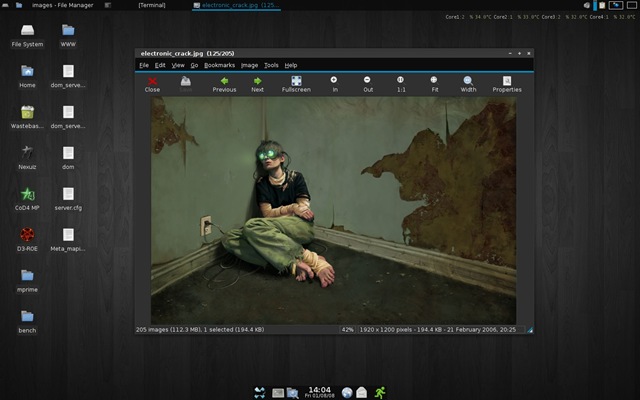
Task: Click the greyed-out Save toolbar icon
Action: (x=186, y=84)
